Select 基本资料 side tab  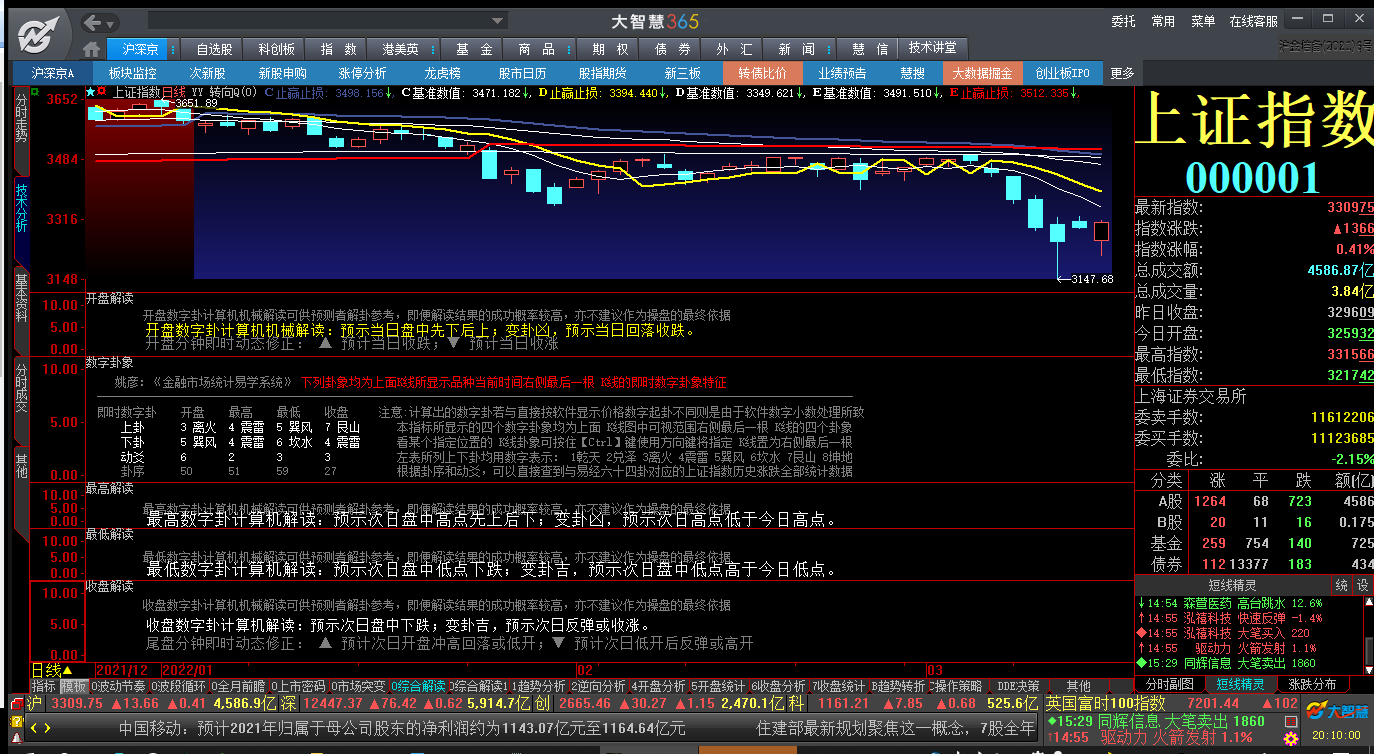(x=21, y=310)
